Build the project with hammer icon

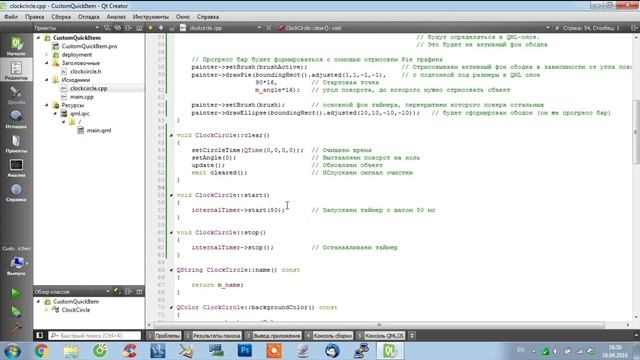click(16, 328)
